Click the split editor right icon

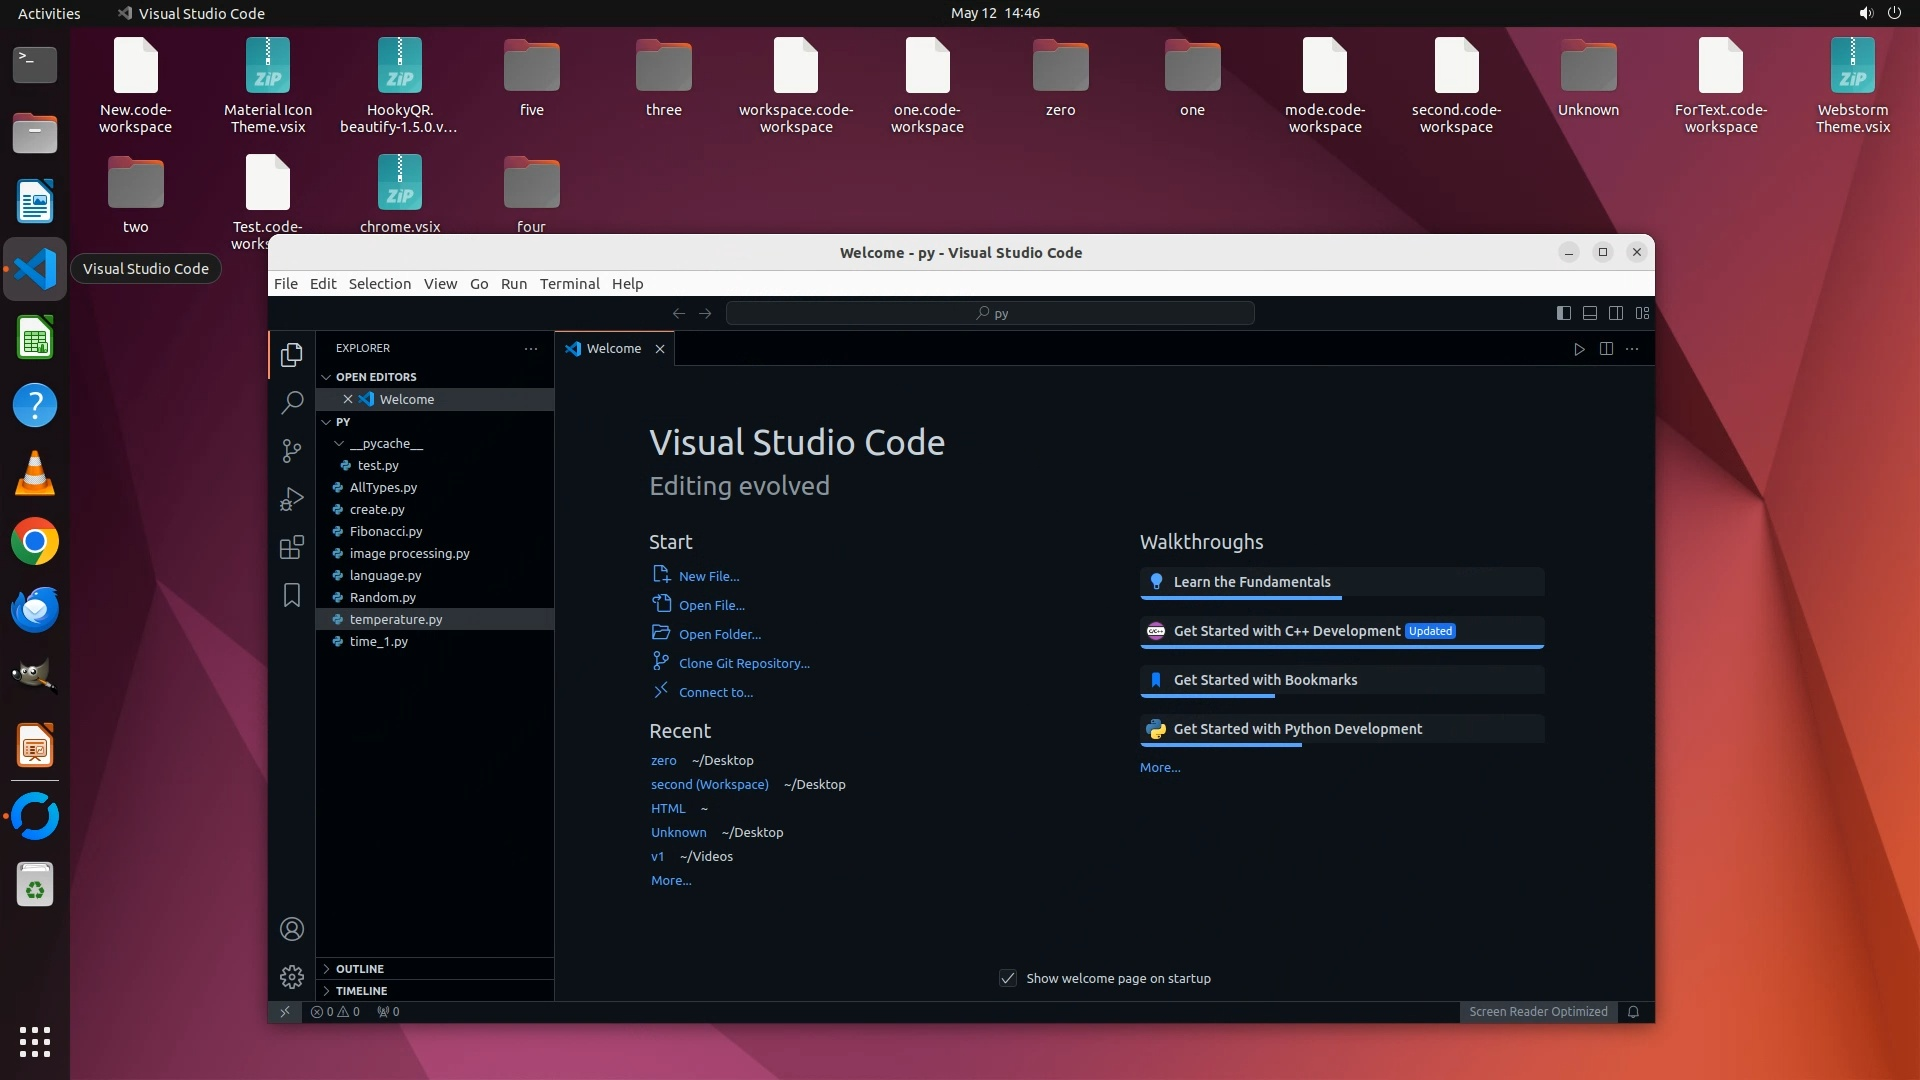(x=1606, y=349)
